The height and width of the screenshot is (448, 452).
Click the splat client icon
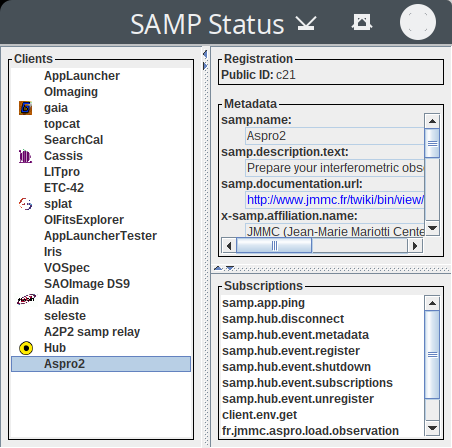(25, 204)
